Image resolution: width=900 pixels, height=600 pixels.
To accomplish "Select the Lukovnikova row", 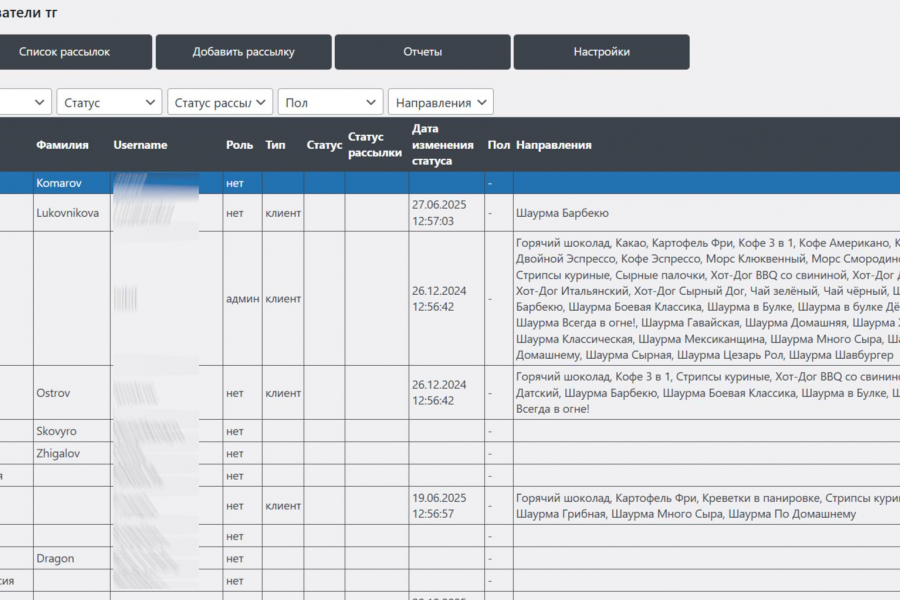I will (450, 212).
